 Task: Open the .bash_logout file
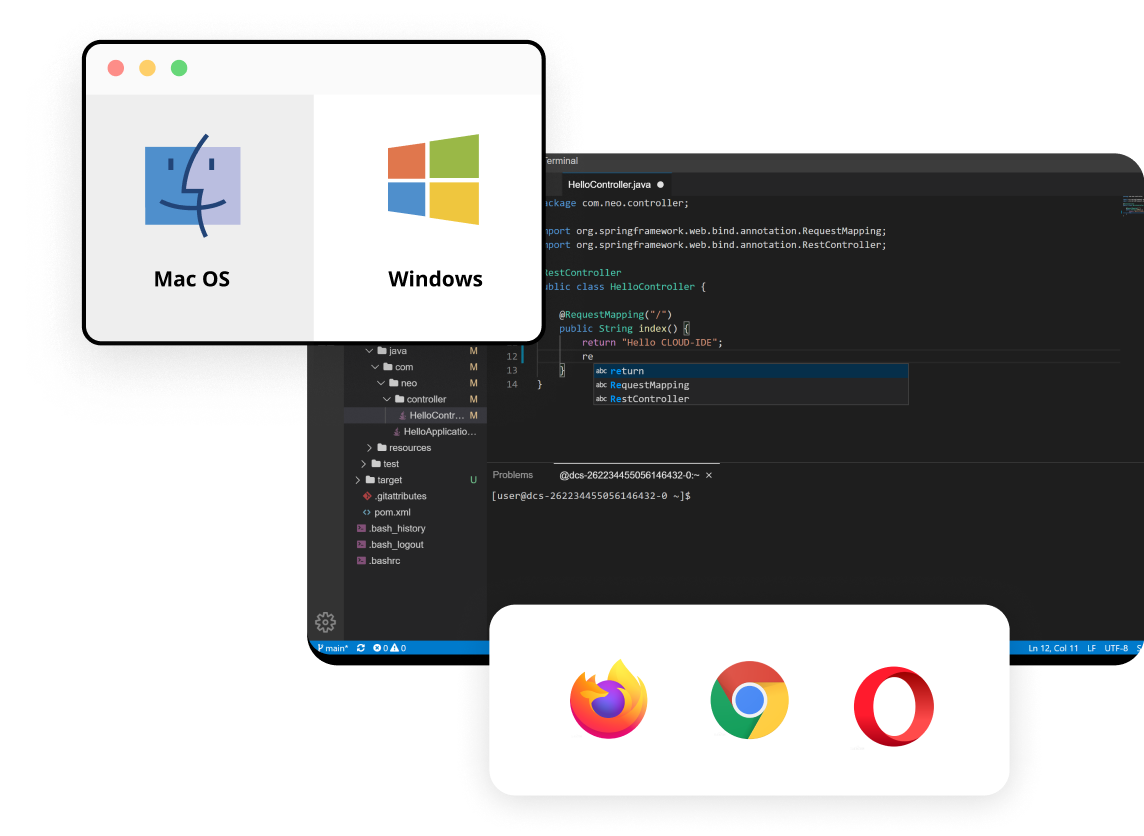390,544
